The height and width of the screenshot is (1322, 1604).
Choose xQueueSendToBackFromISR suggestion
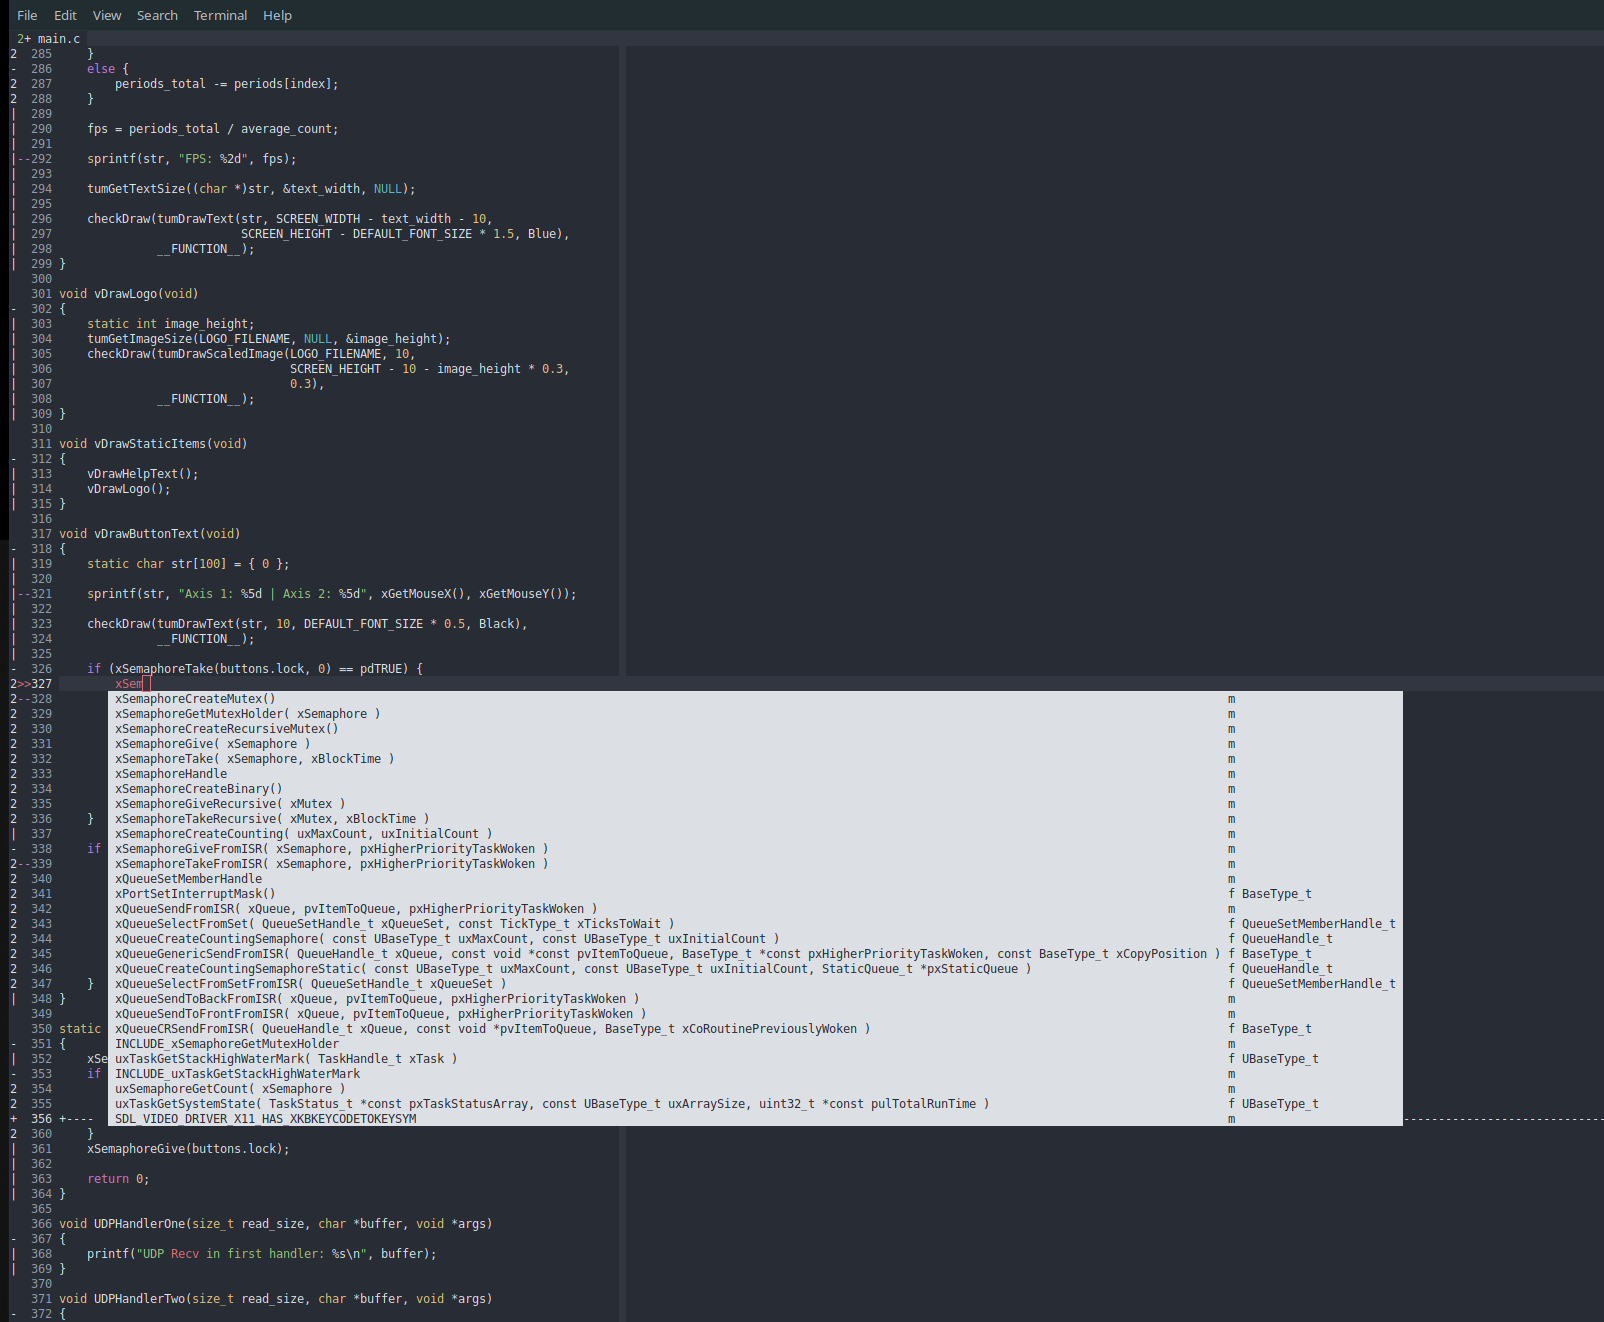click(755, 999)
